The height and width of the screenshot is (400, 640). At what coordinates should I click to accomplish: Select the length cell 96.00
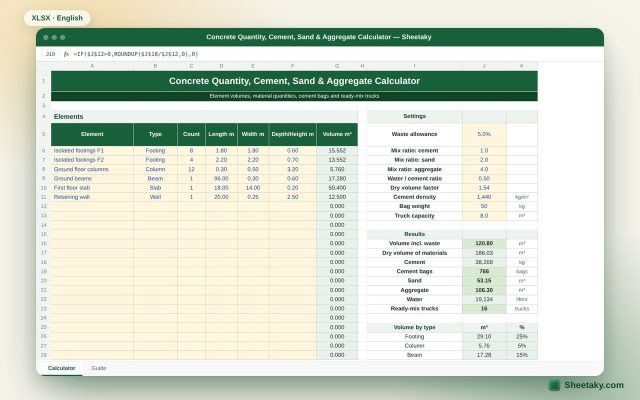pos(221,179)
